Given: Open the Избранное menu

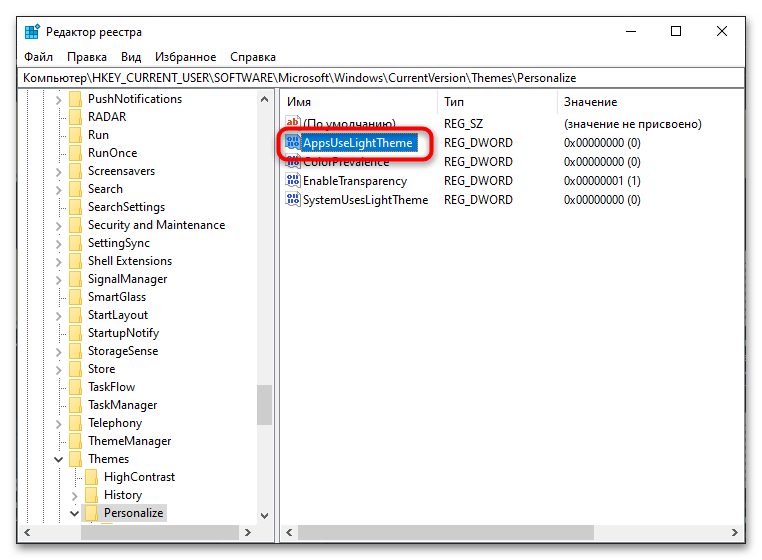Looking at the screenshot, I should pyautogui.click(x=185, y=57).
